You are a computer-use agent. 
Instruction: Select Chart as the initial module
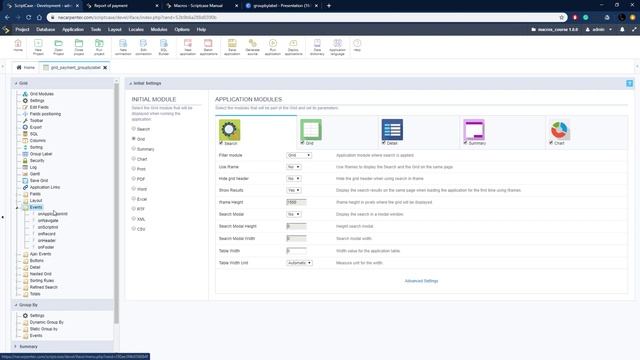click(x=133, y=159)
